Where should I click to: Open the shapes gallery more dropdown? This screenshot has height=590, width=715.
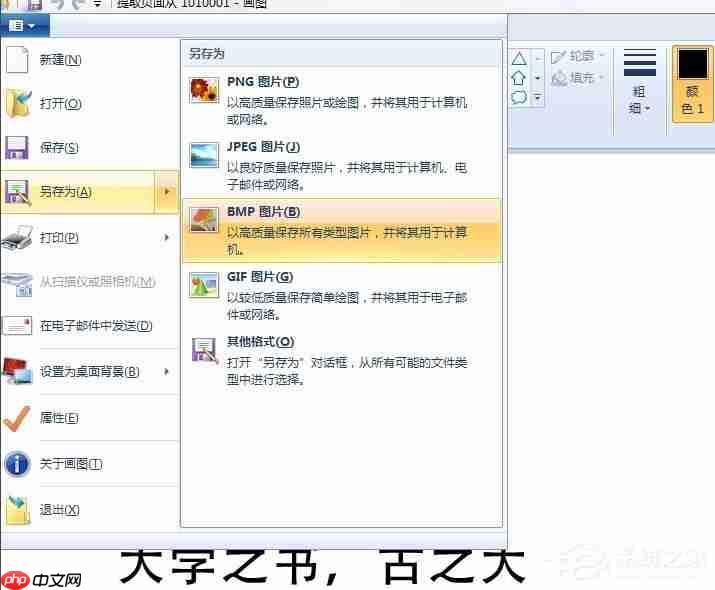pyautogui.click(x=538, y=98)
